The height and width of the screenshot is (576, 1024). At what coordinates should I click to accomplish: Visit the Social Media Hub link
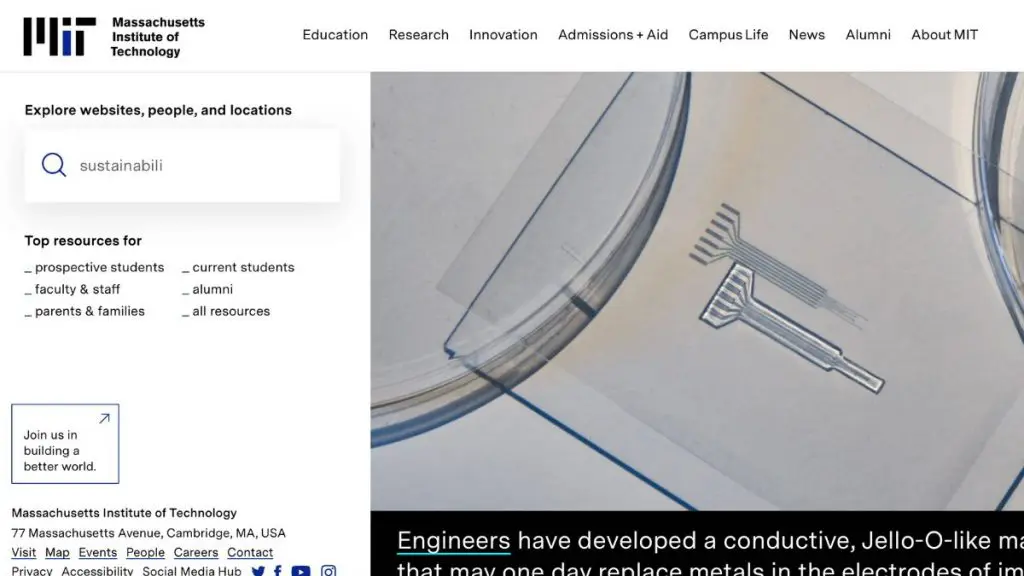click(x=192, y=571)
